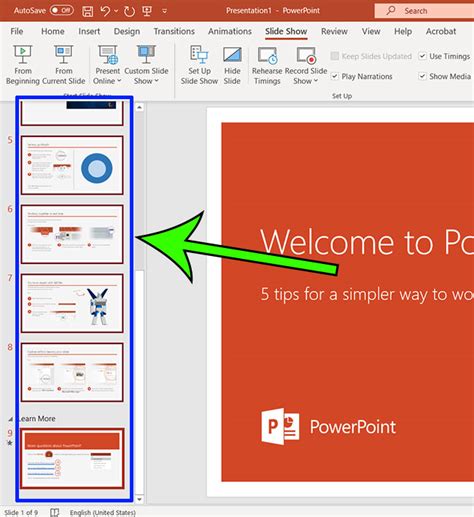The width and height of the screenshot is (474, 517).
Task: Expand the Undo history dropdown arrow
Action: [x=116, y=11]
